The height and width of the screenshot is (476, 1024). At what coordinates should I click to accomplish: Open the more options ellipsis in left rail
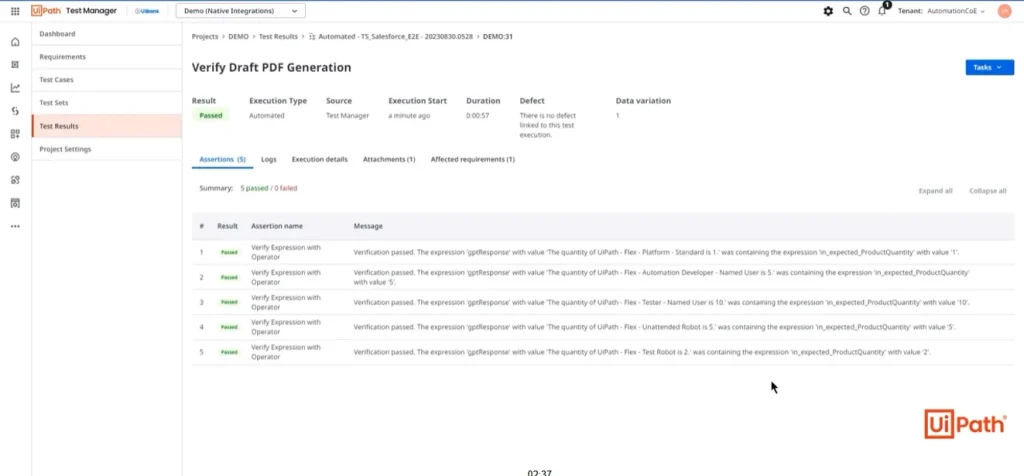click(15, 227)
